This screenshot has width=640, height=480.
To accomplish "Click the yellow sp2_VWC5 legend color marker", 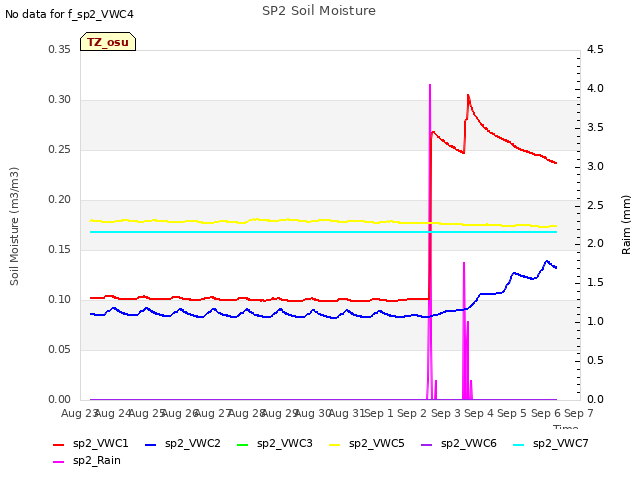I will tap(335, 444).
